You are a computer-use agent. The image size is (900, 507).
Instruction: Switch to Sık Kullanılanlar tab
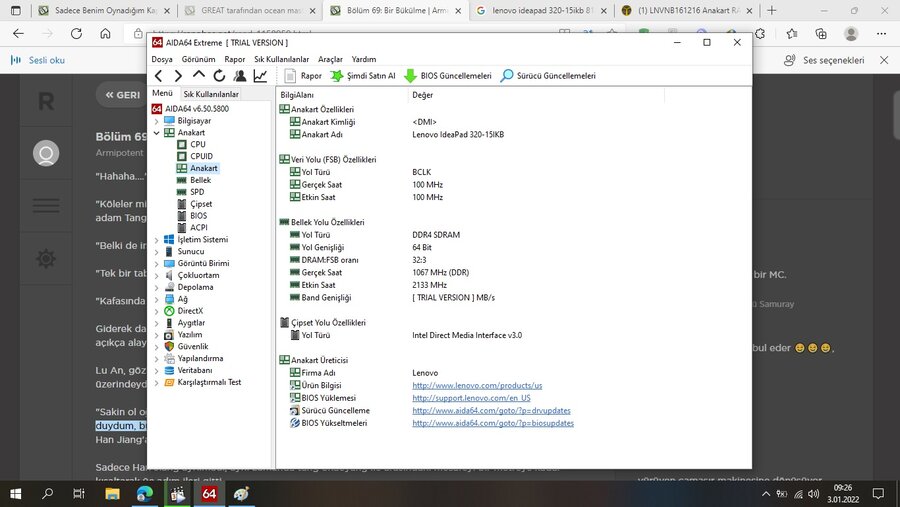click(211, 94)
